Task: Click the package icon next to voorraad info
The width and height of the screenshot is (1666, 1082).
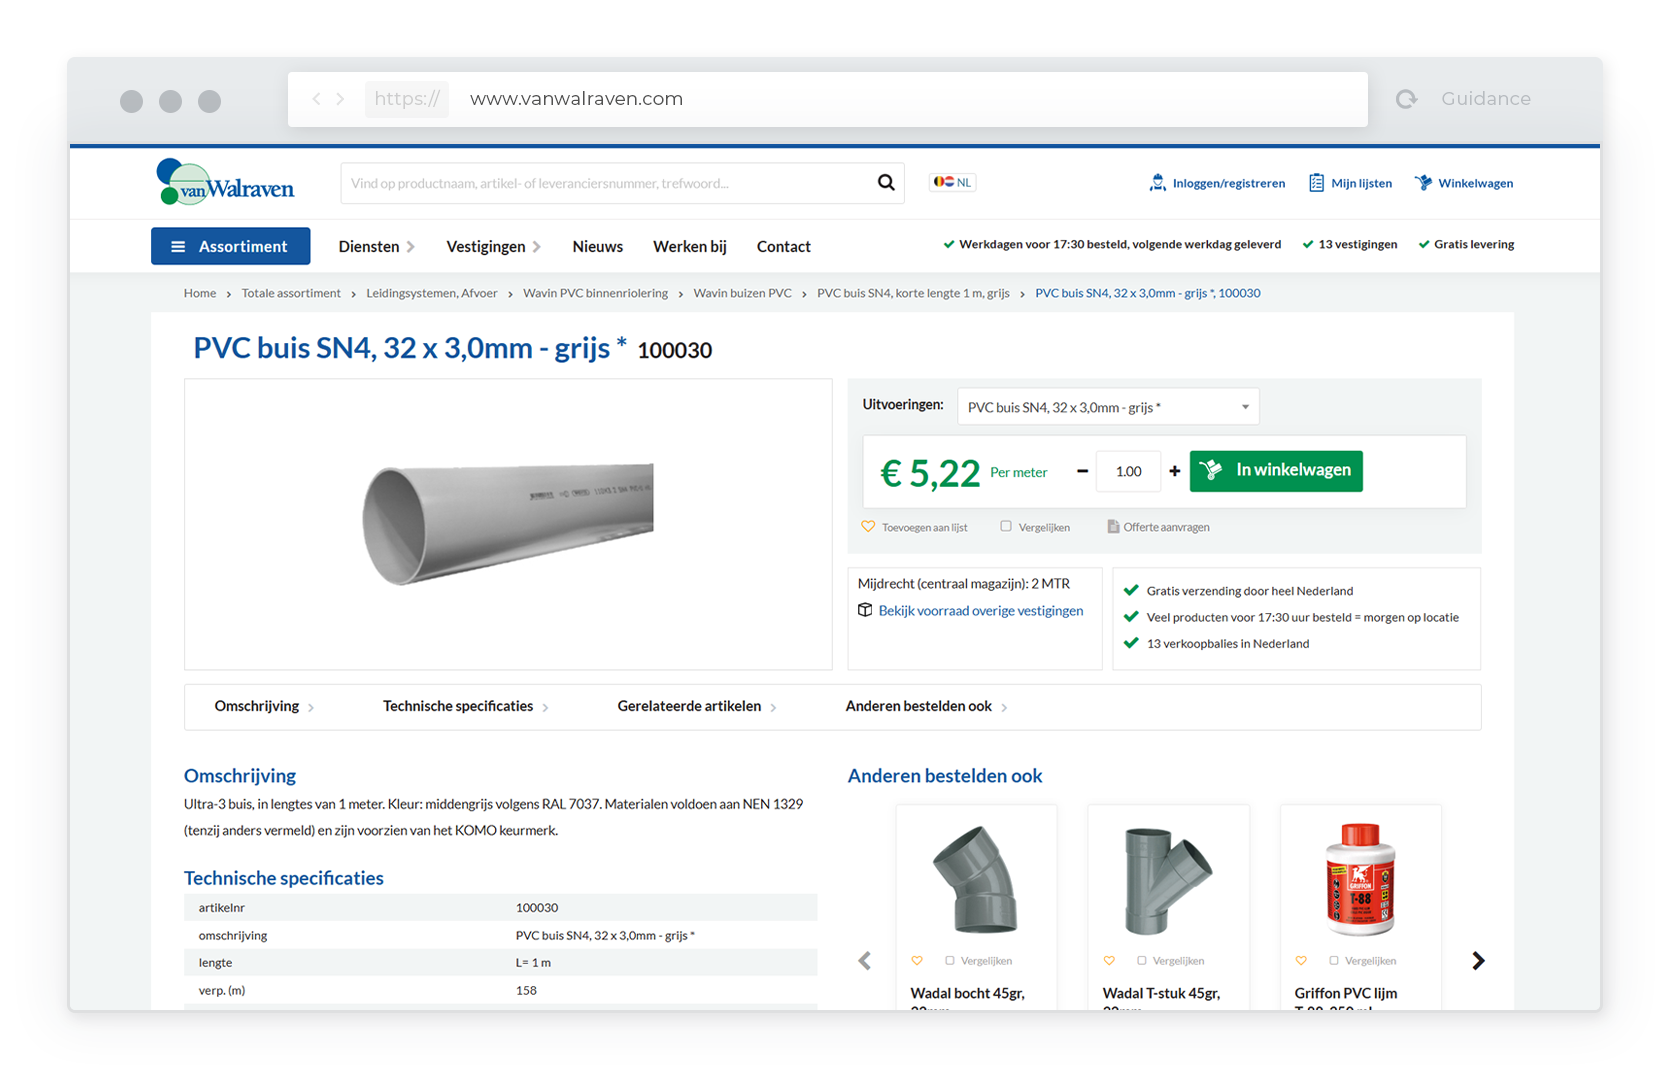Action: point(865,610)
